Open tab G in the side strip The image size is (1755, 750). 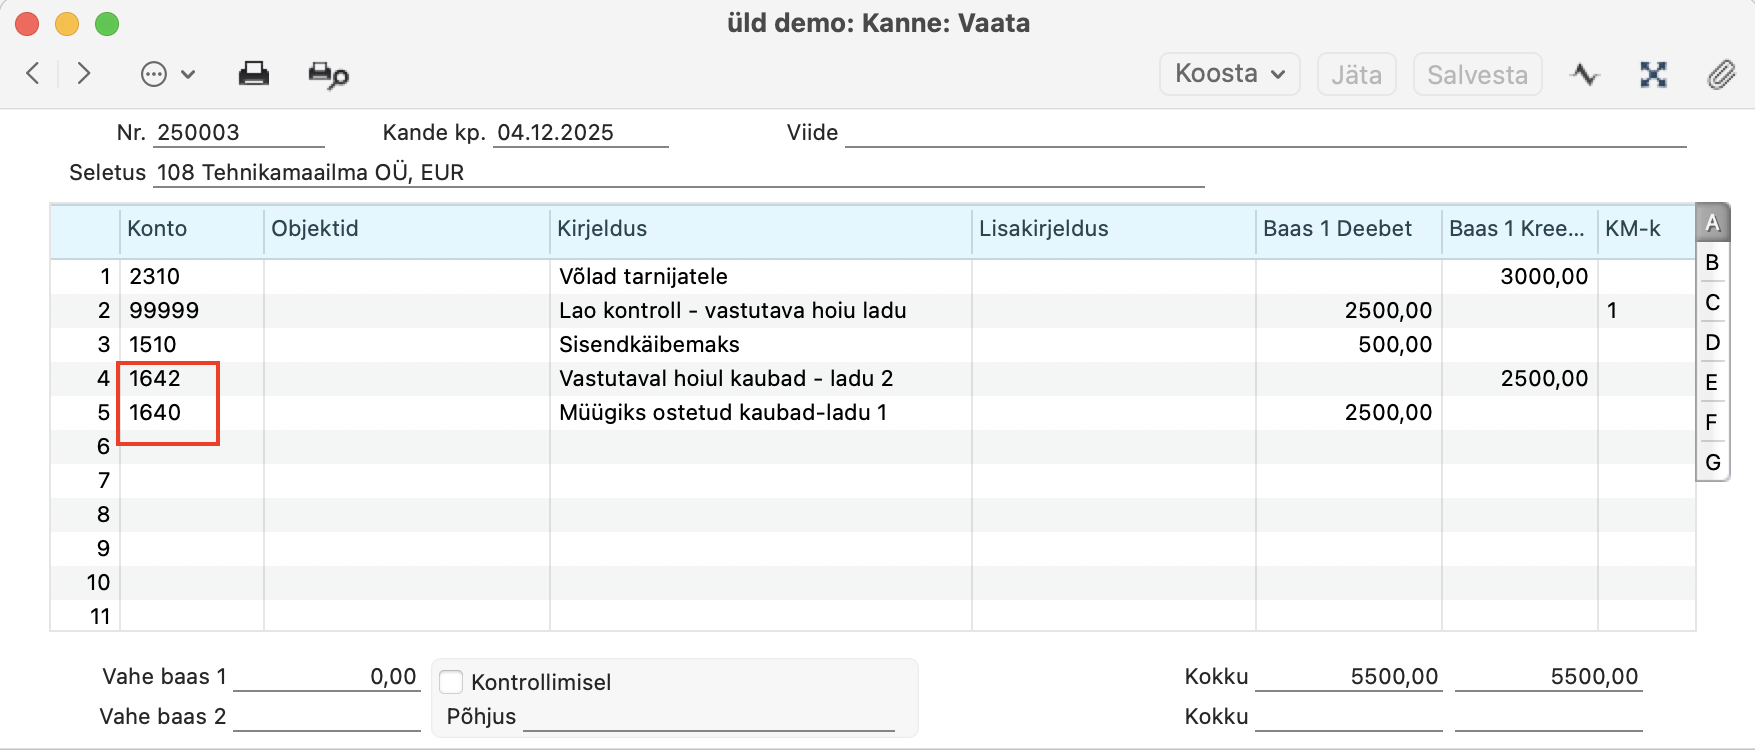[1712, 462]
